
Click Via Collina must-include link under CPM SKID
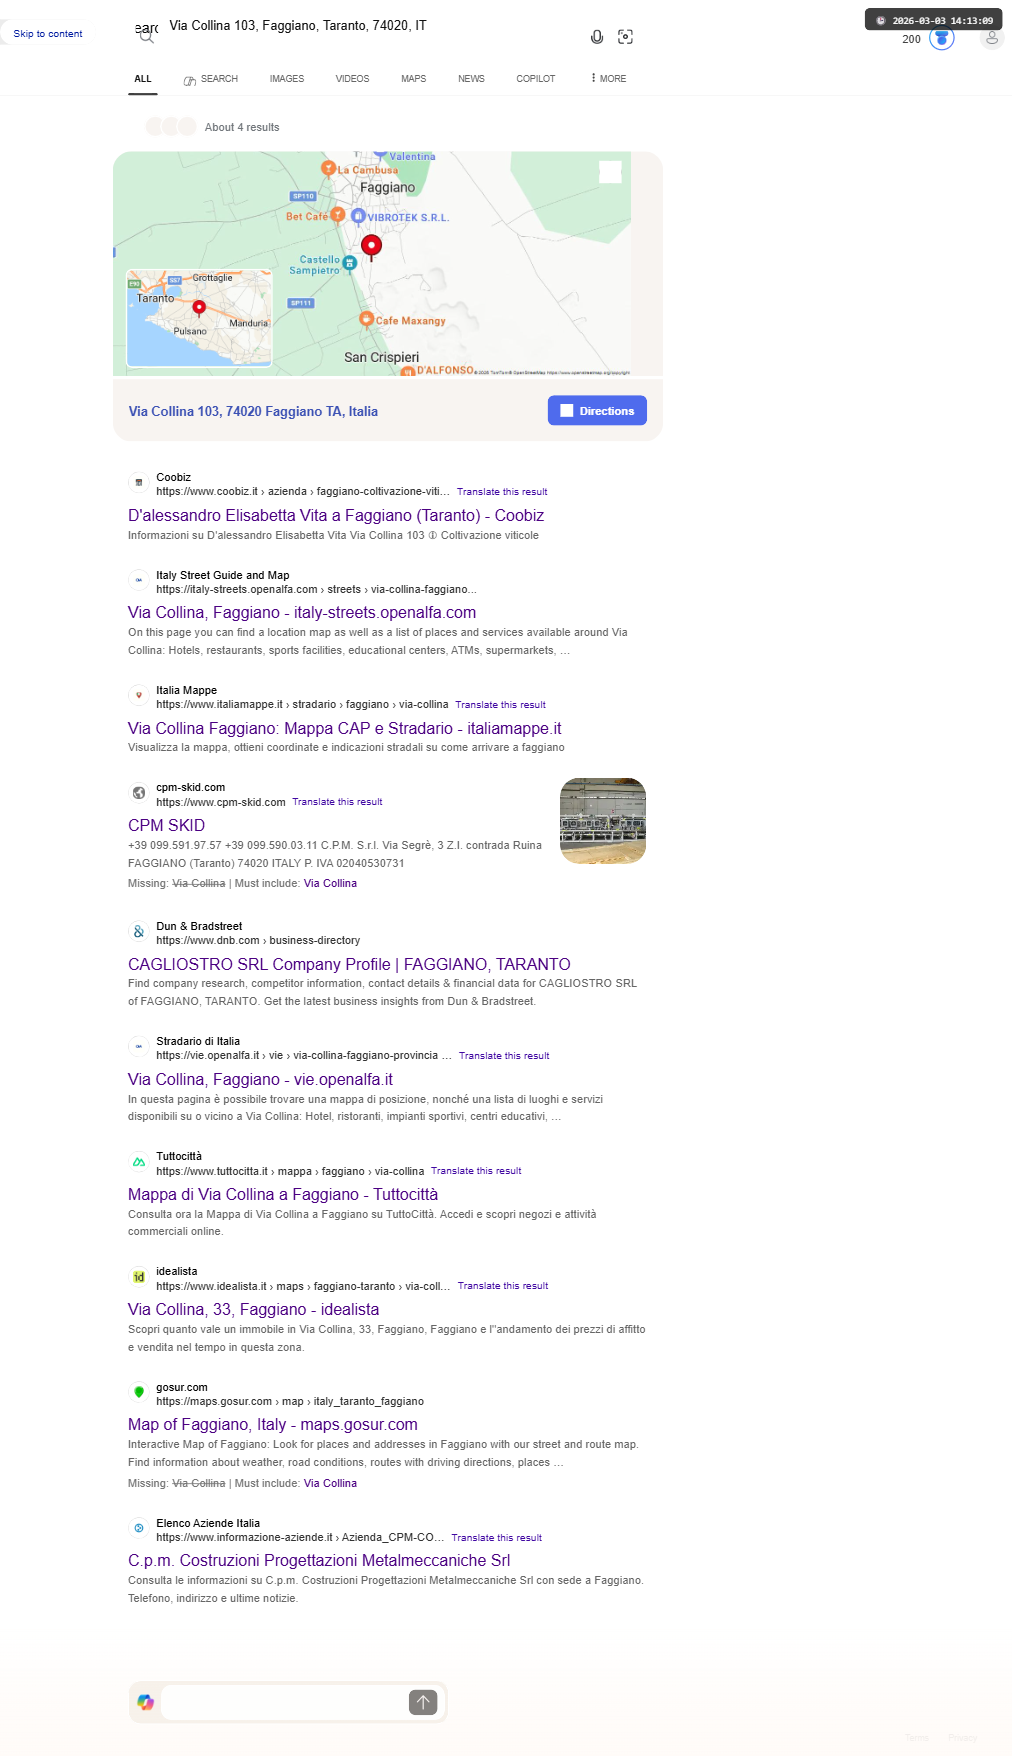[330, 884]
